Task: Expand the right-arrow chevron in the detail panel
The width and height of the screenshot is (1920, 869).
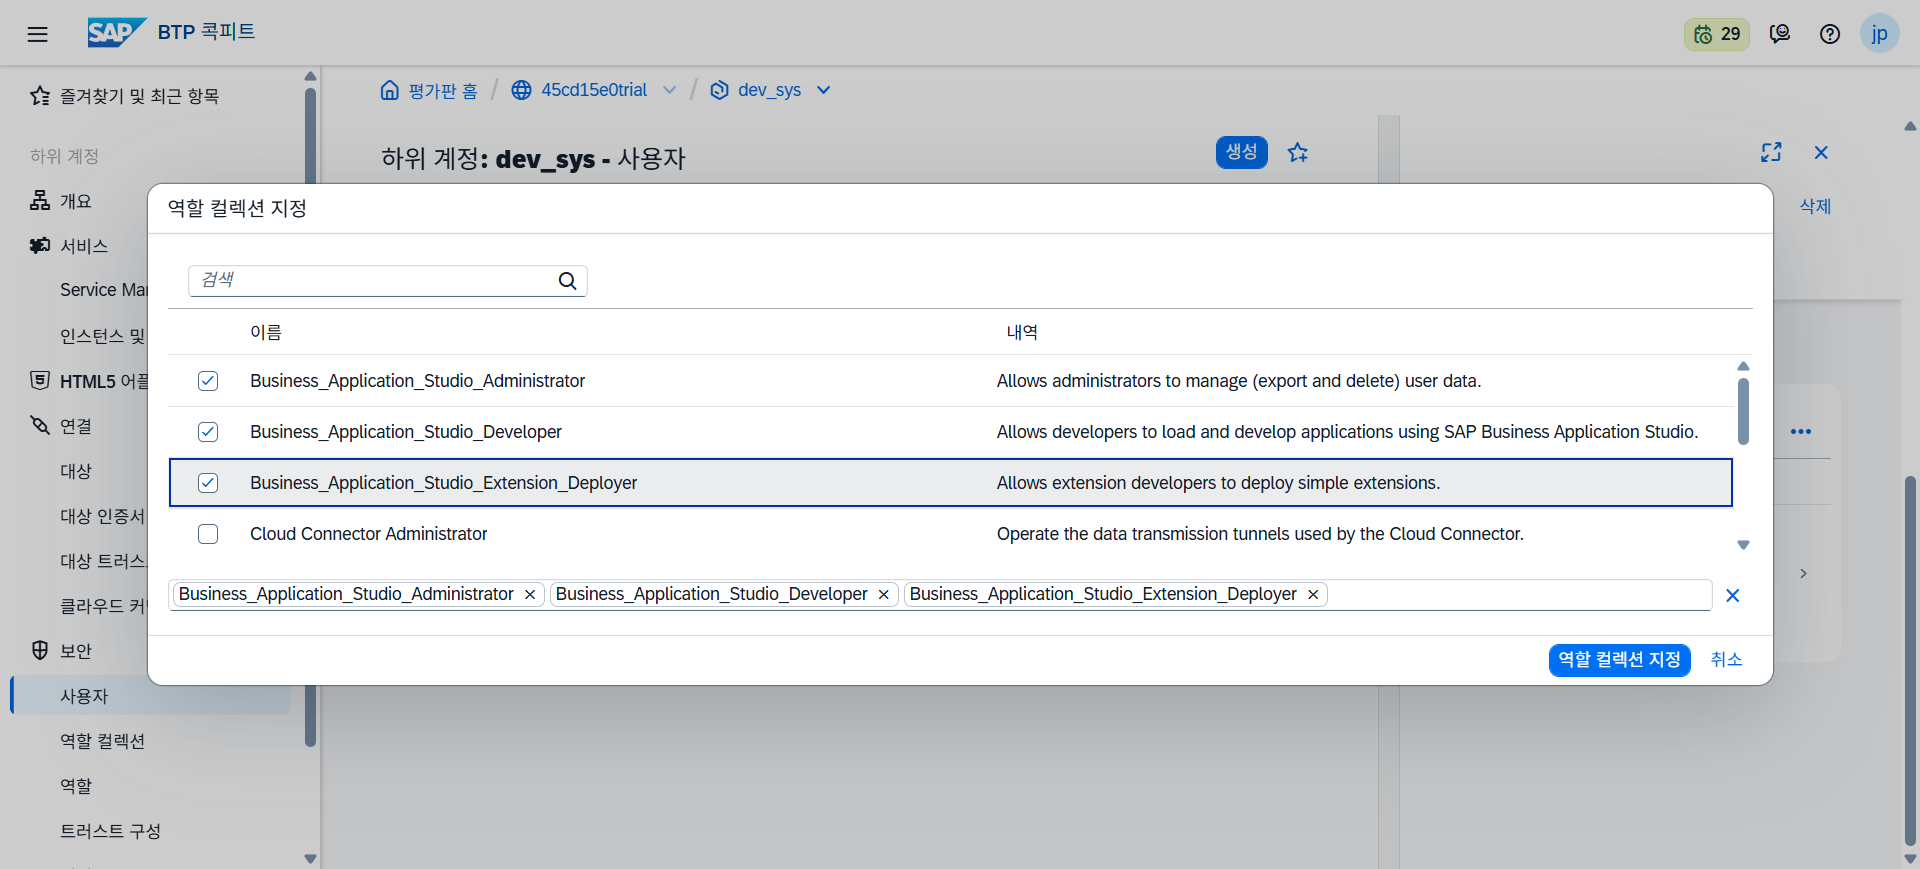Action: pyautogui.click(x=1803, y=574)
